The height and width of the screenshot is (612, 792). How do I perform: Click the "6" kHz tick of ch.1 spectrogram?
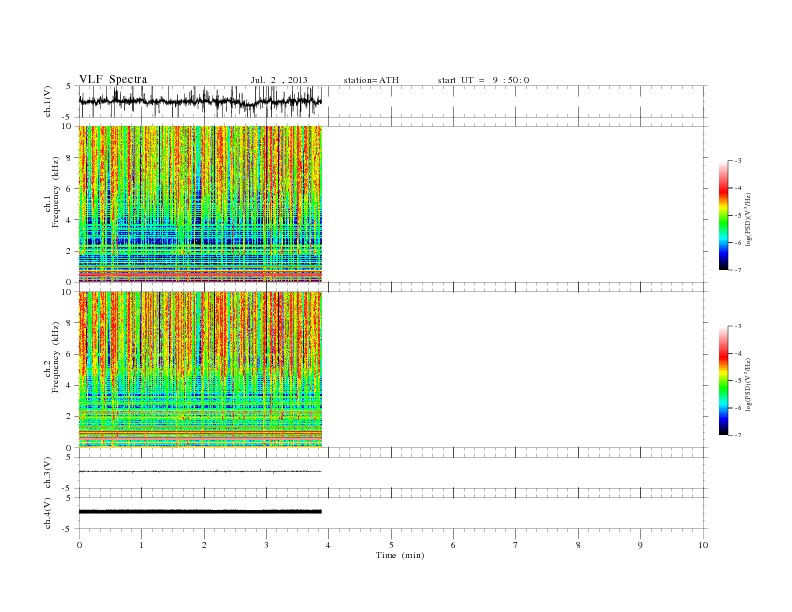[x=69, y=188]
